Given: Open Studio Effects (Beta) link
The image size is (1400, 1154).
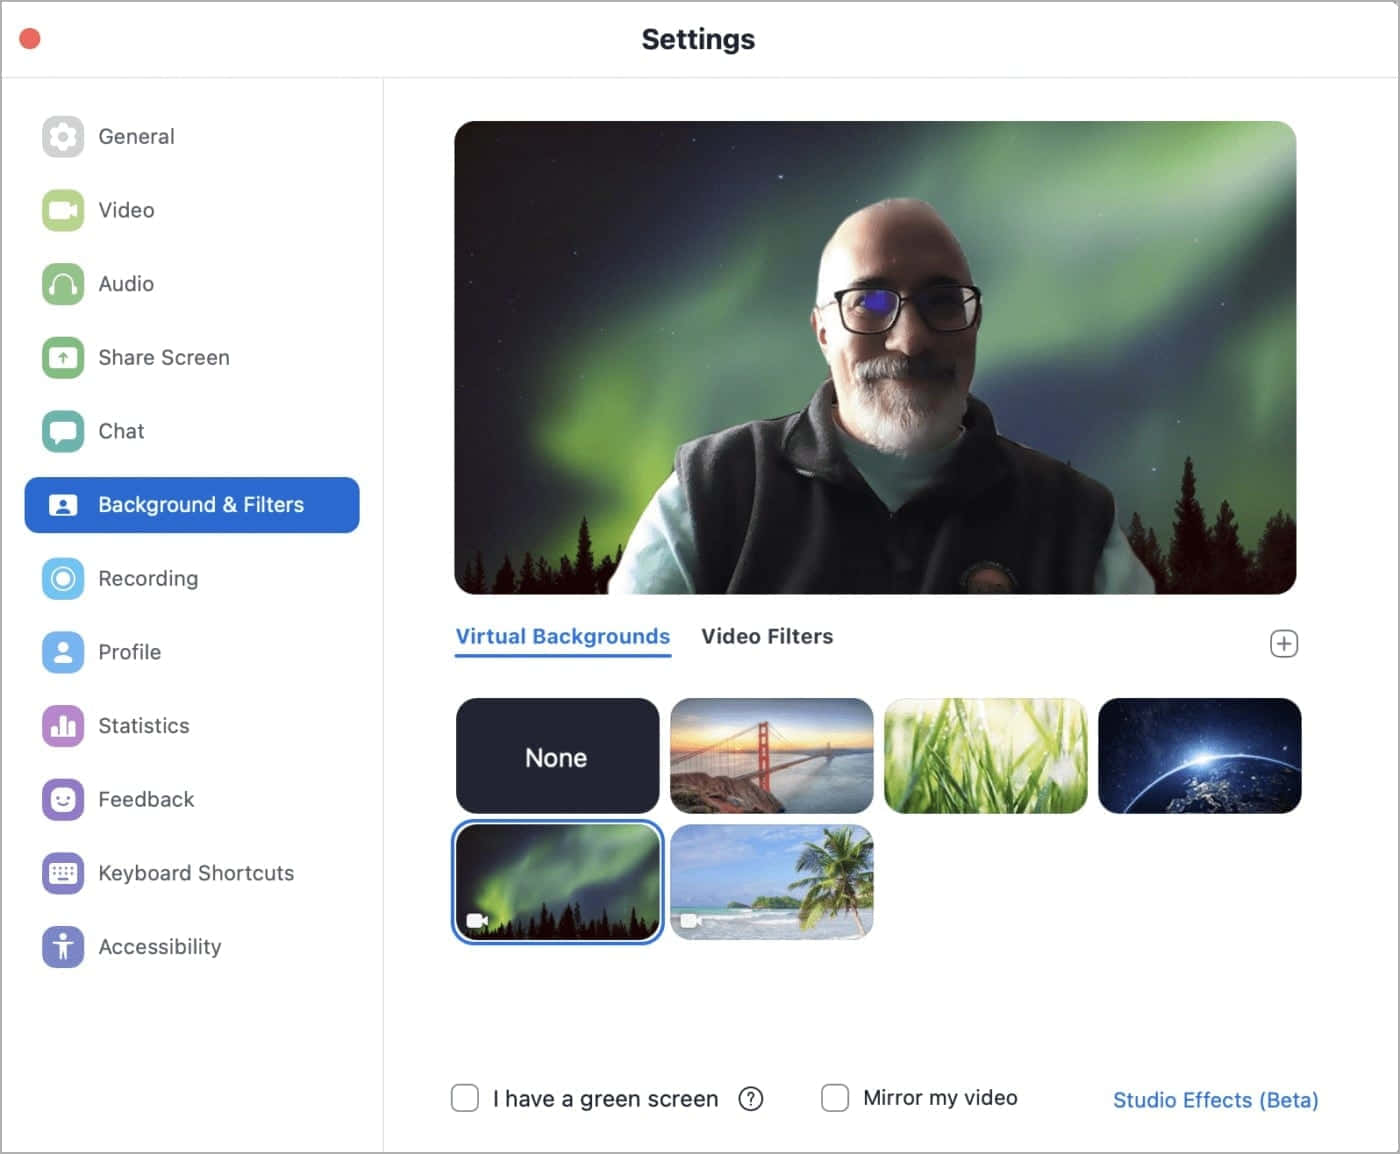Looking at the screenshot, I should 1216,1100.
